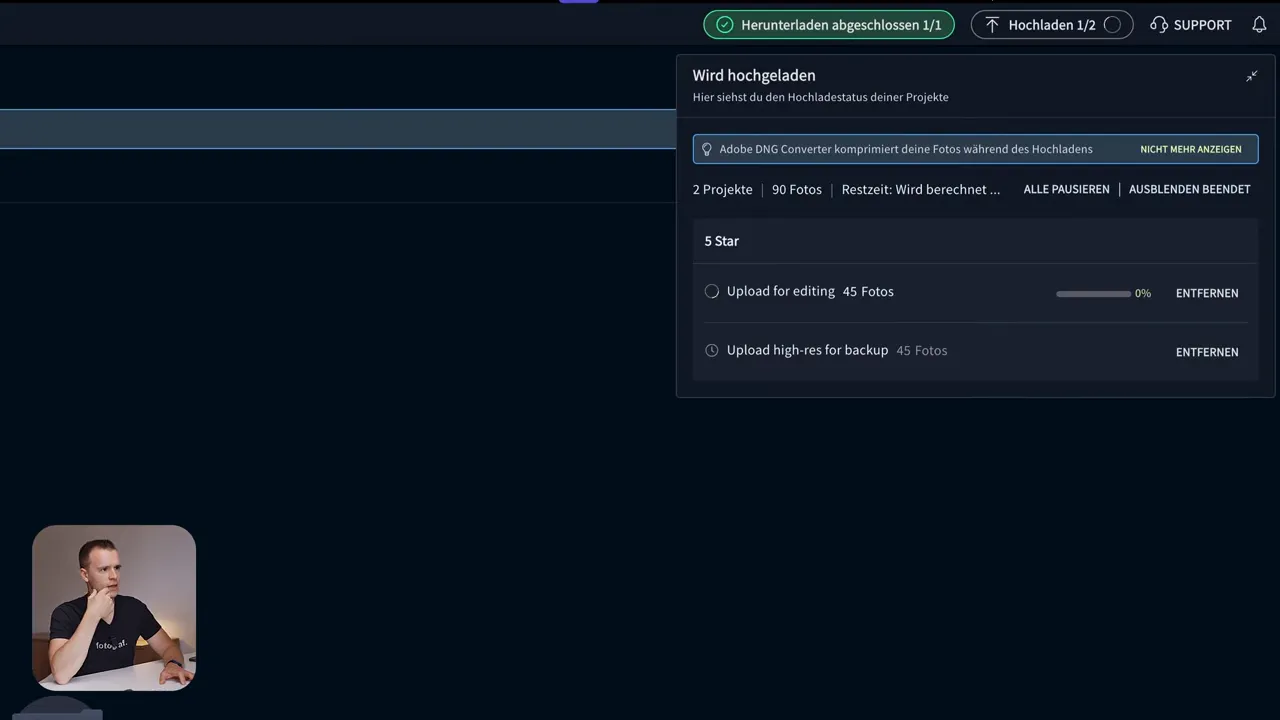This screenshot has height=720, width=1280.
Task: Hide finished uploads with AUSBLENDEN BEENDET
Action: click(1189, 189)
